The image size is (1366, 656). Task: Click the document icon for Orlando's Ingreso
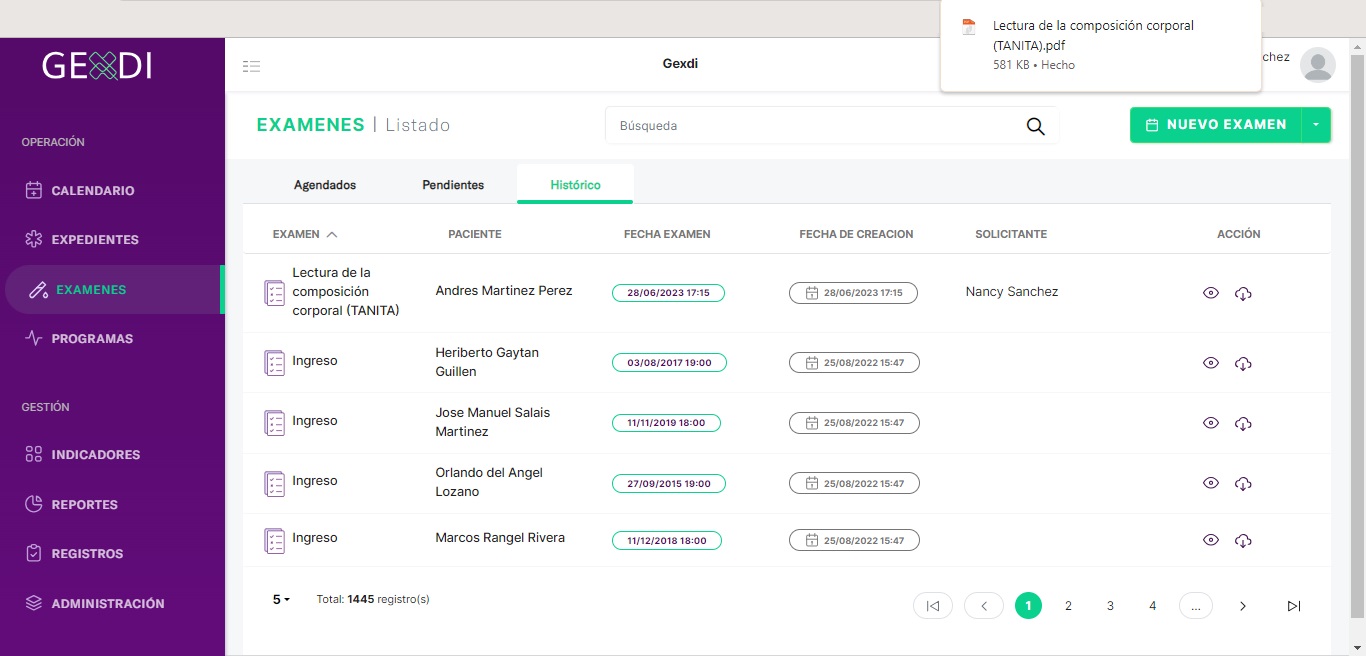point(274,483)
